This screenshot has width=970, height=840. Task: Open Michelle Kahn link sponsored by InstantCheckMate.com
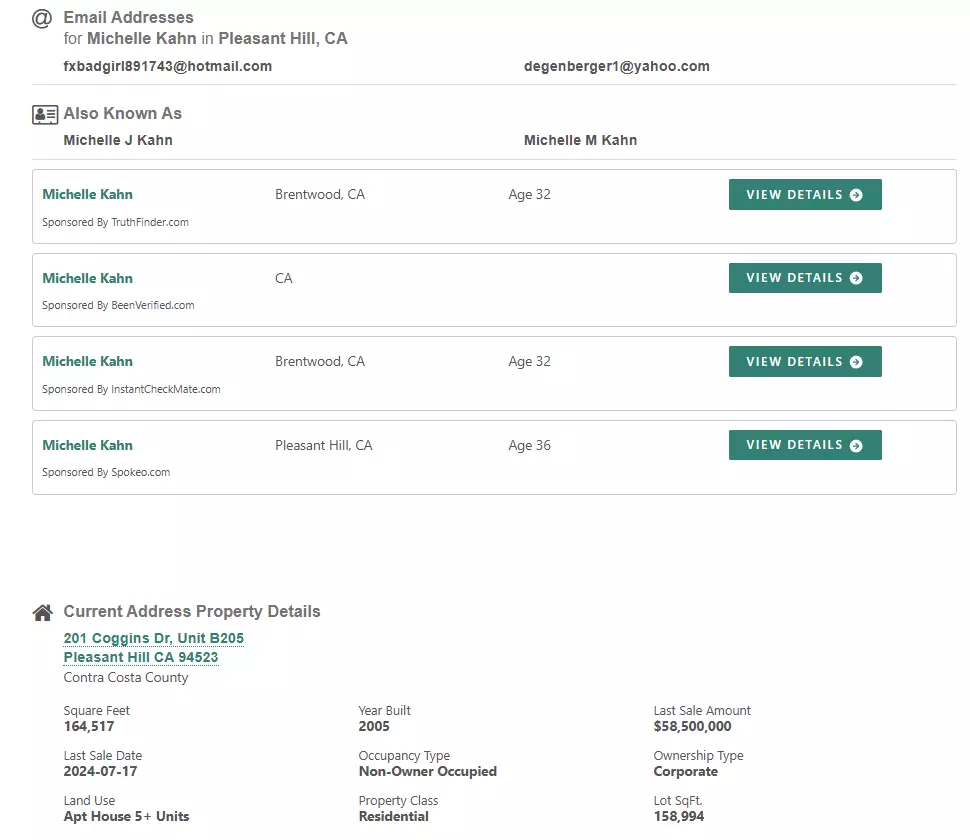coord(87,361)
